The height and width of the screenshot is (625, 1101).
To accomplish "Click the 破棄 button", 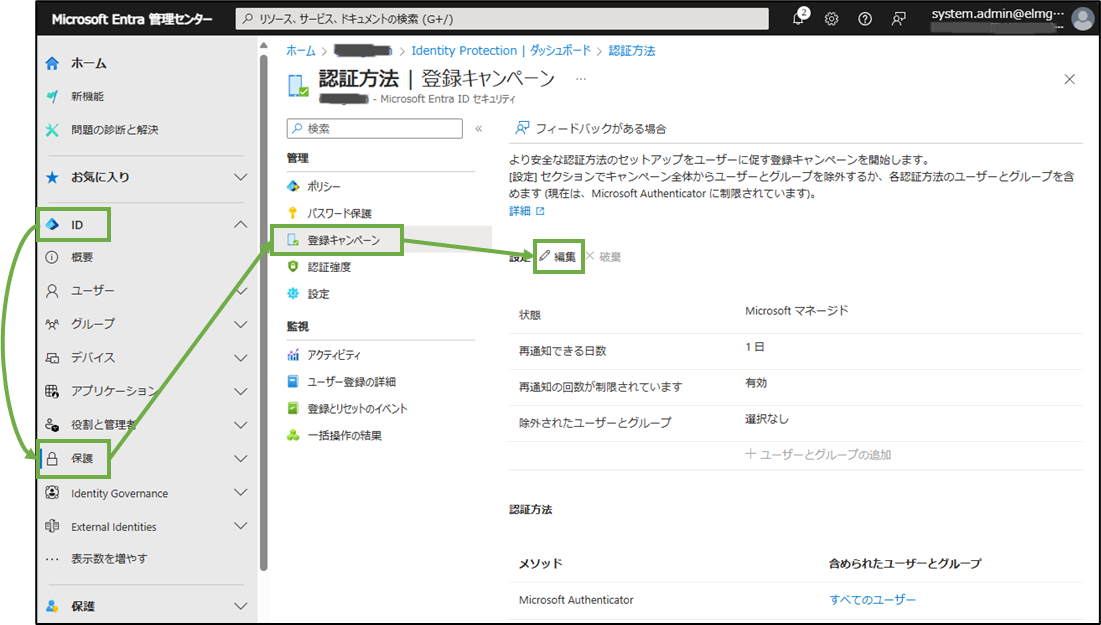I will point(603,257).
